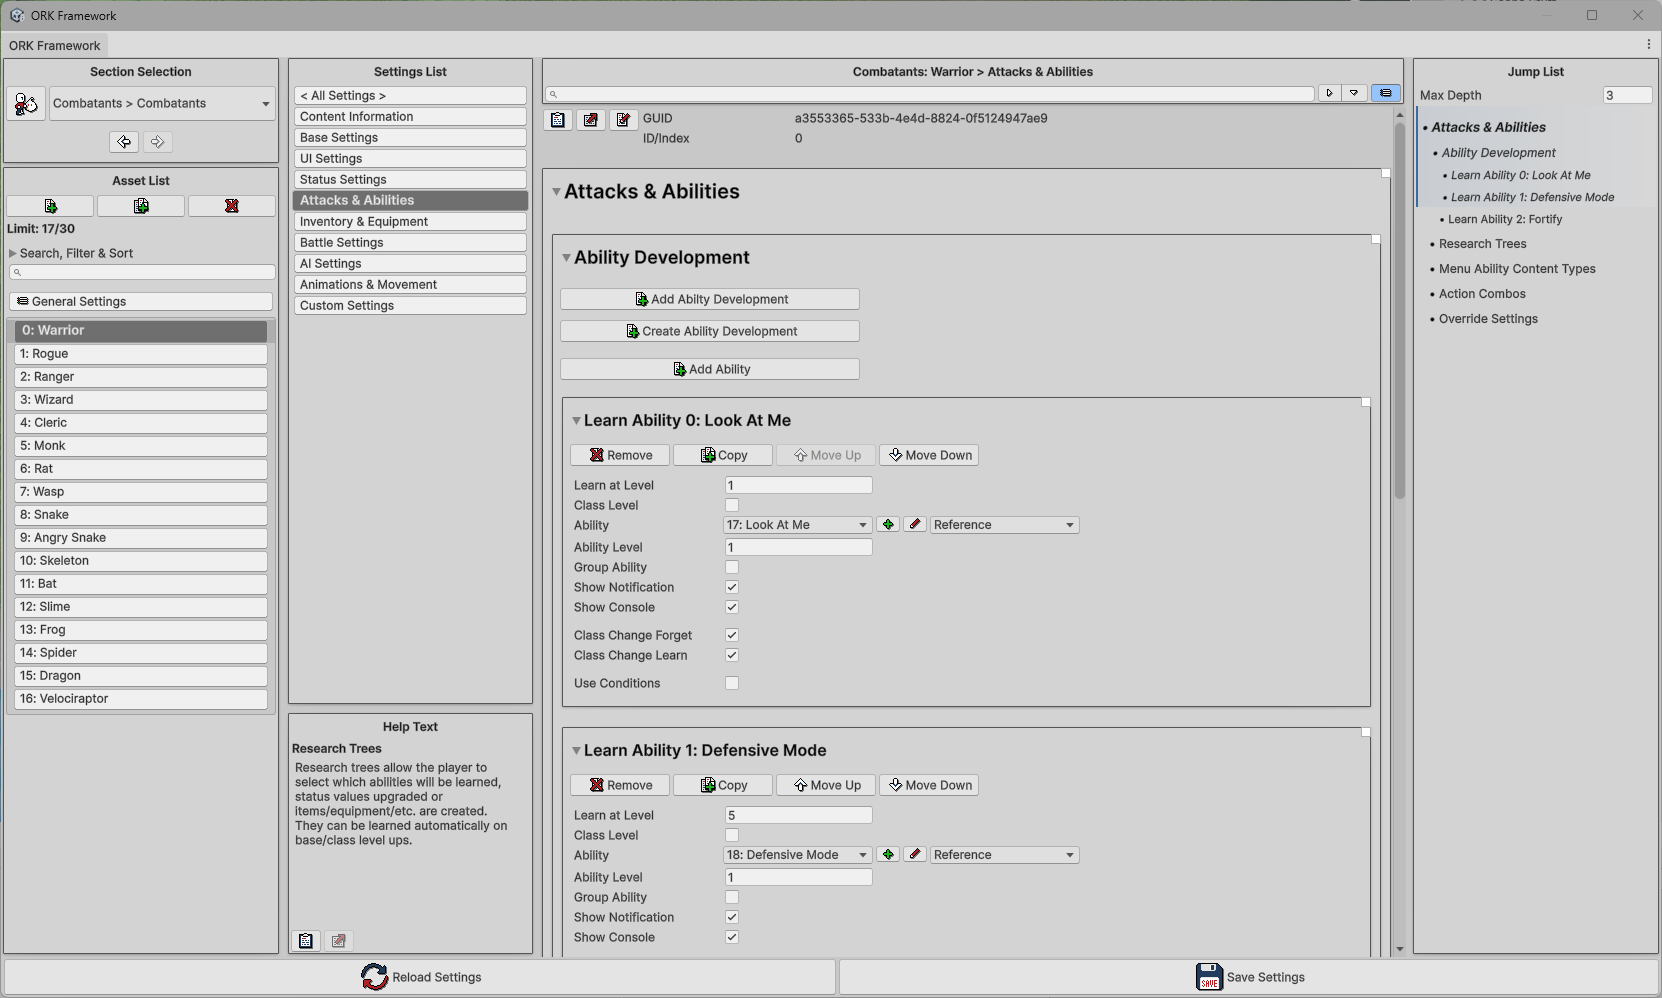This screenshot has height=998, width=1662.
Task: Click the greyed edit icon under Help Text
Action: click(339, 941)
